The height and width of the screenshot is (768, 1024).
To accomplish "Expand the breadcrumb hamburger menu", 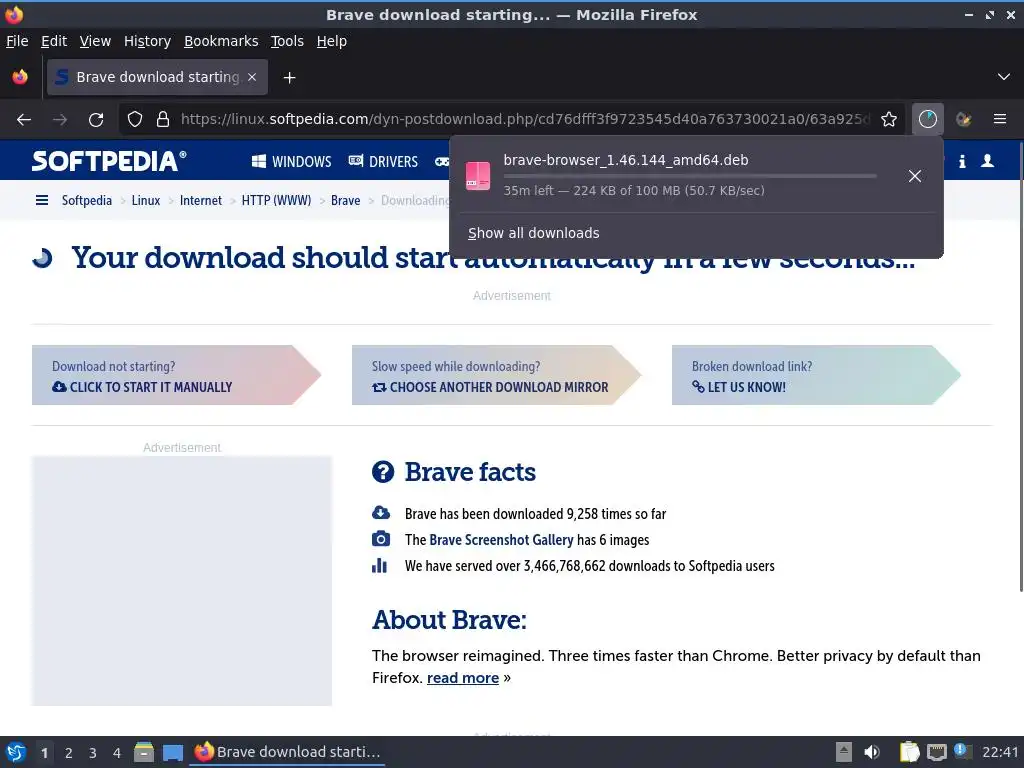I will coord(42,200).
